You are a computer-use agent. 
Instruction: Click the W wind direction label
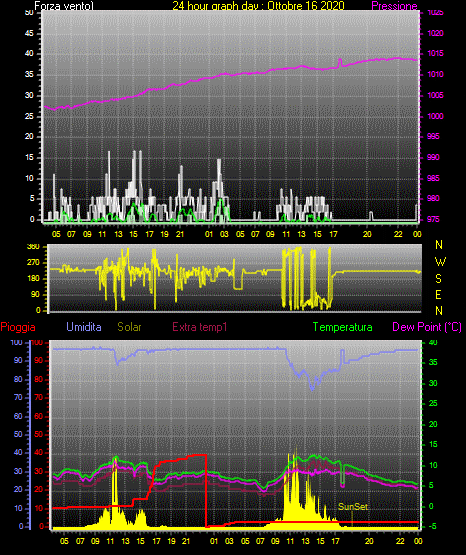[440, 262]
